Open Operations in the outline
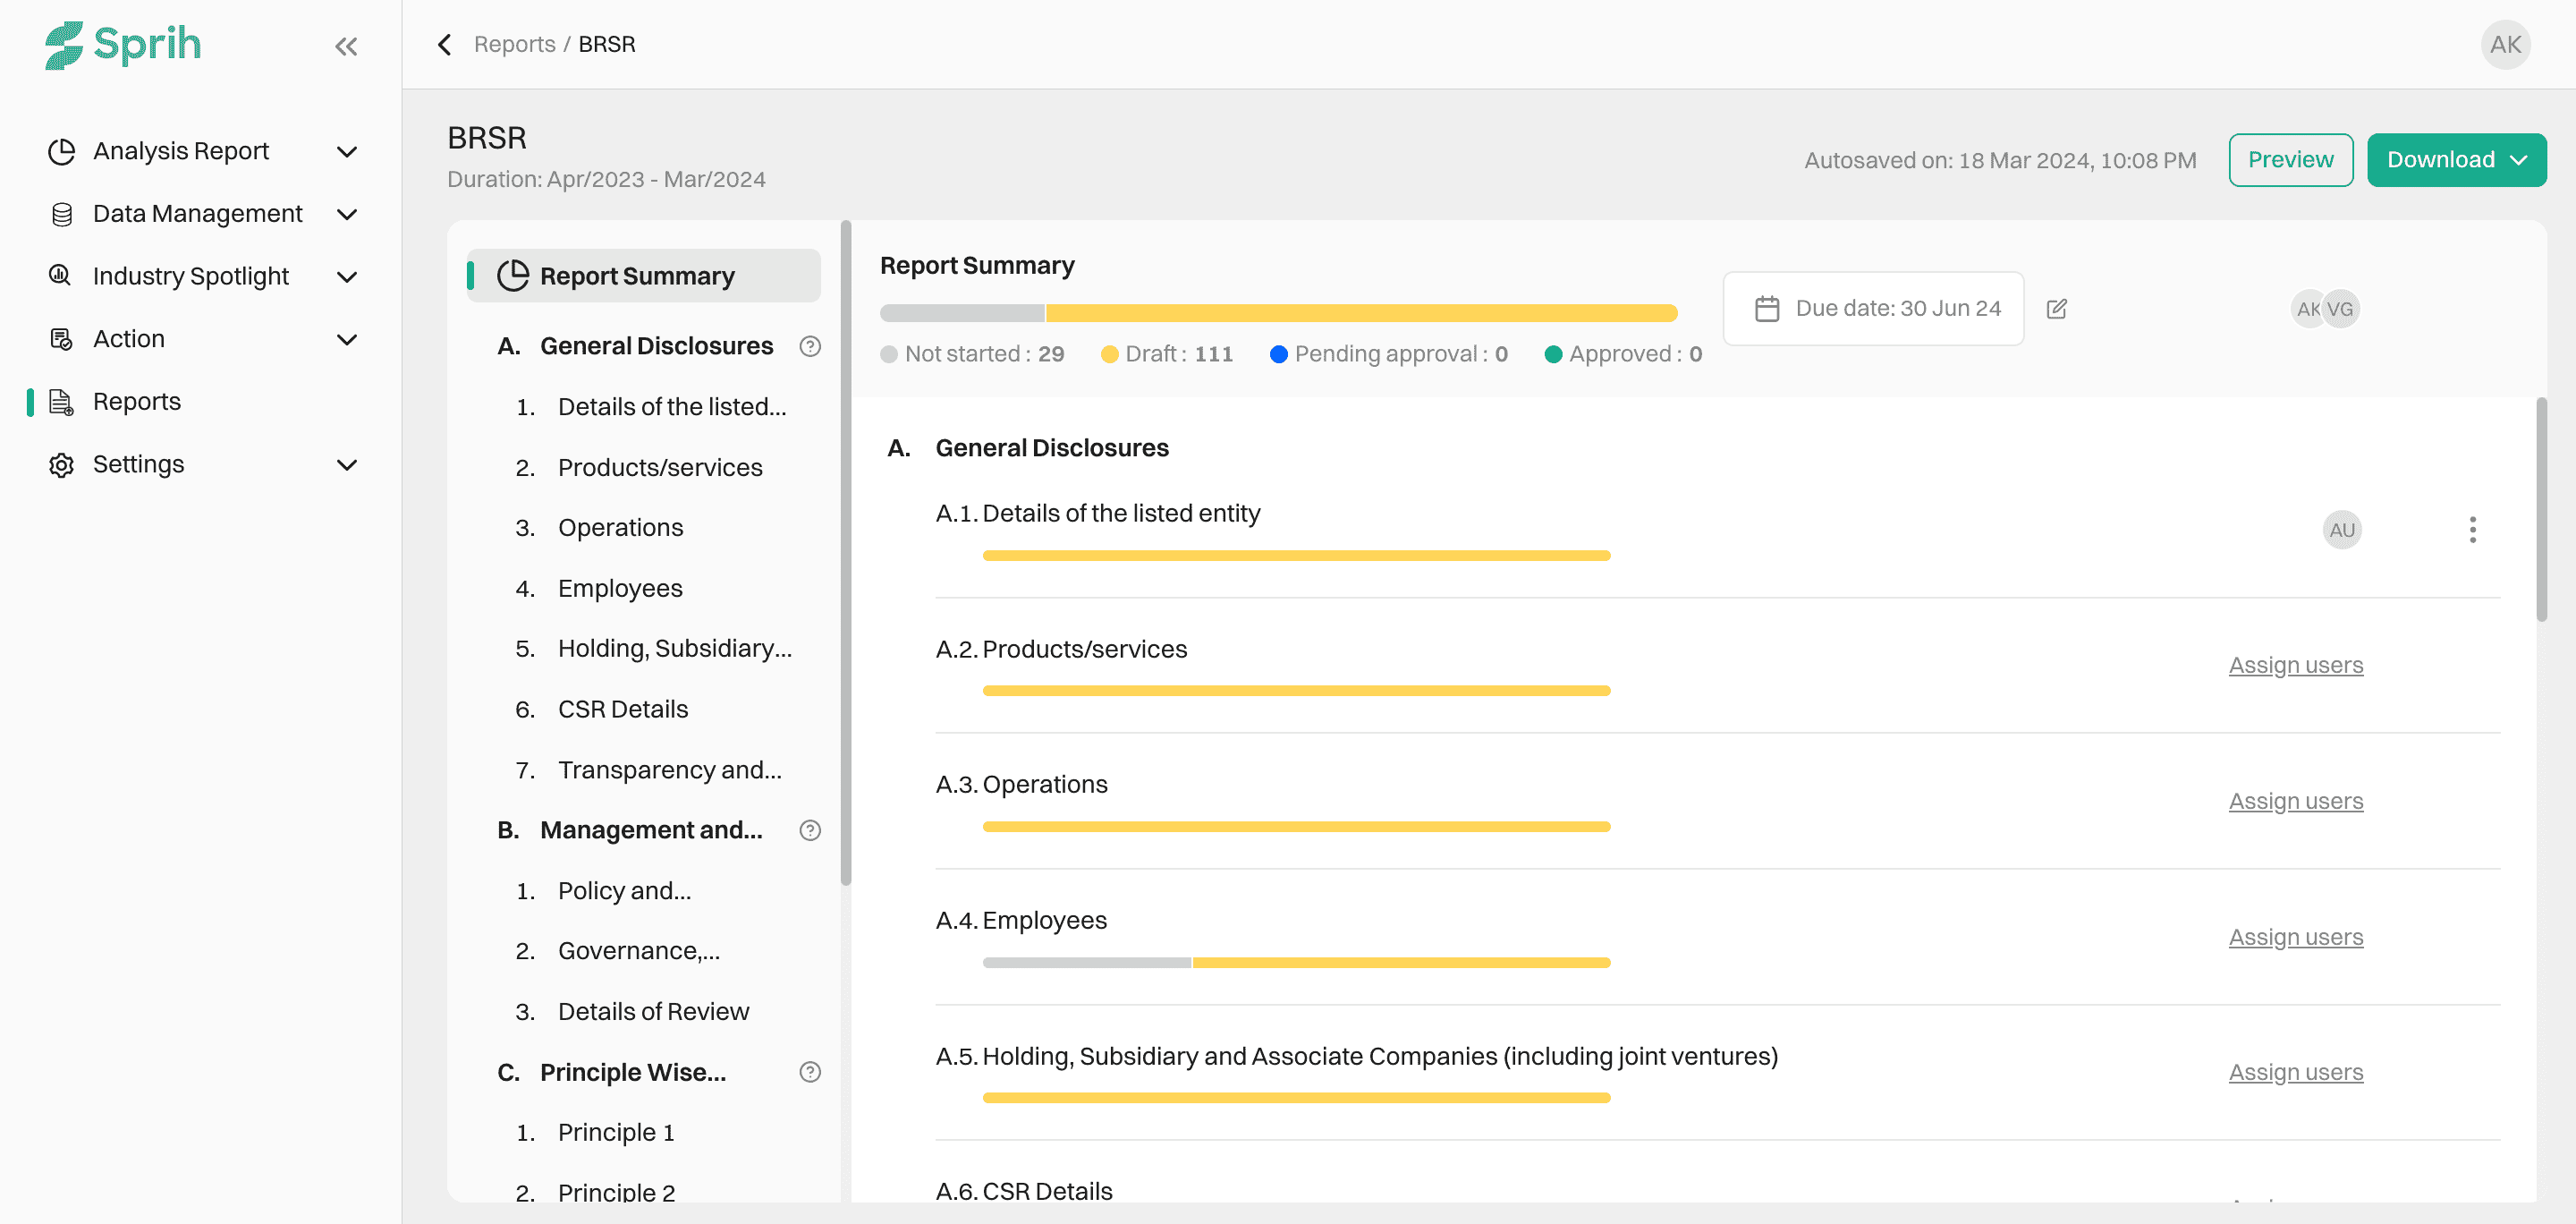Image resolution: width=2576 pixels, height=1224 pixels. [620, 528]
